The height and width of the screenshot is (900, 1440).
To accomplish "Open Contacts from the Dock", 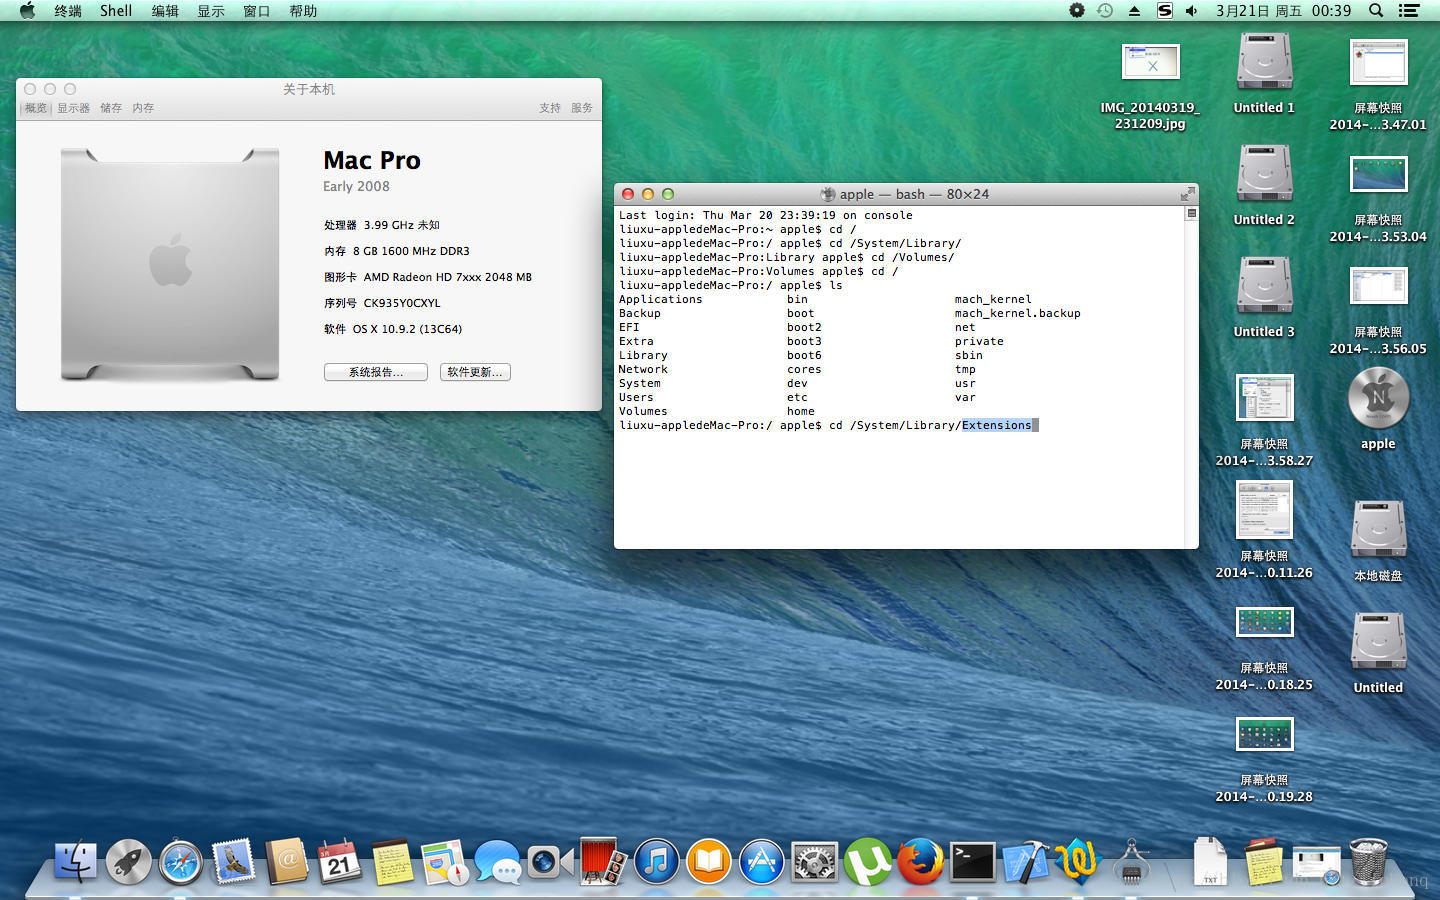I will 287,861.
